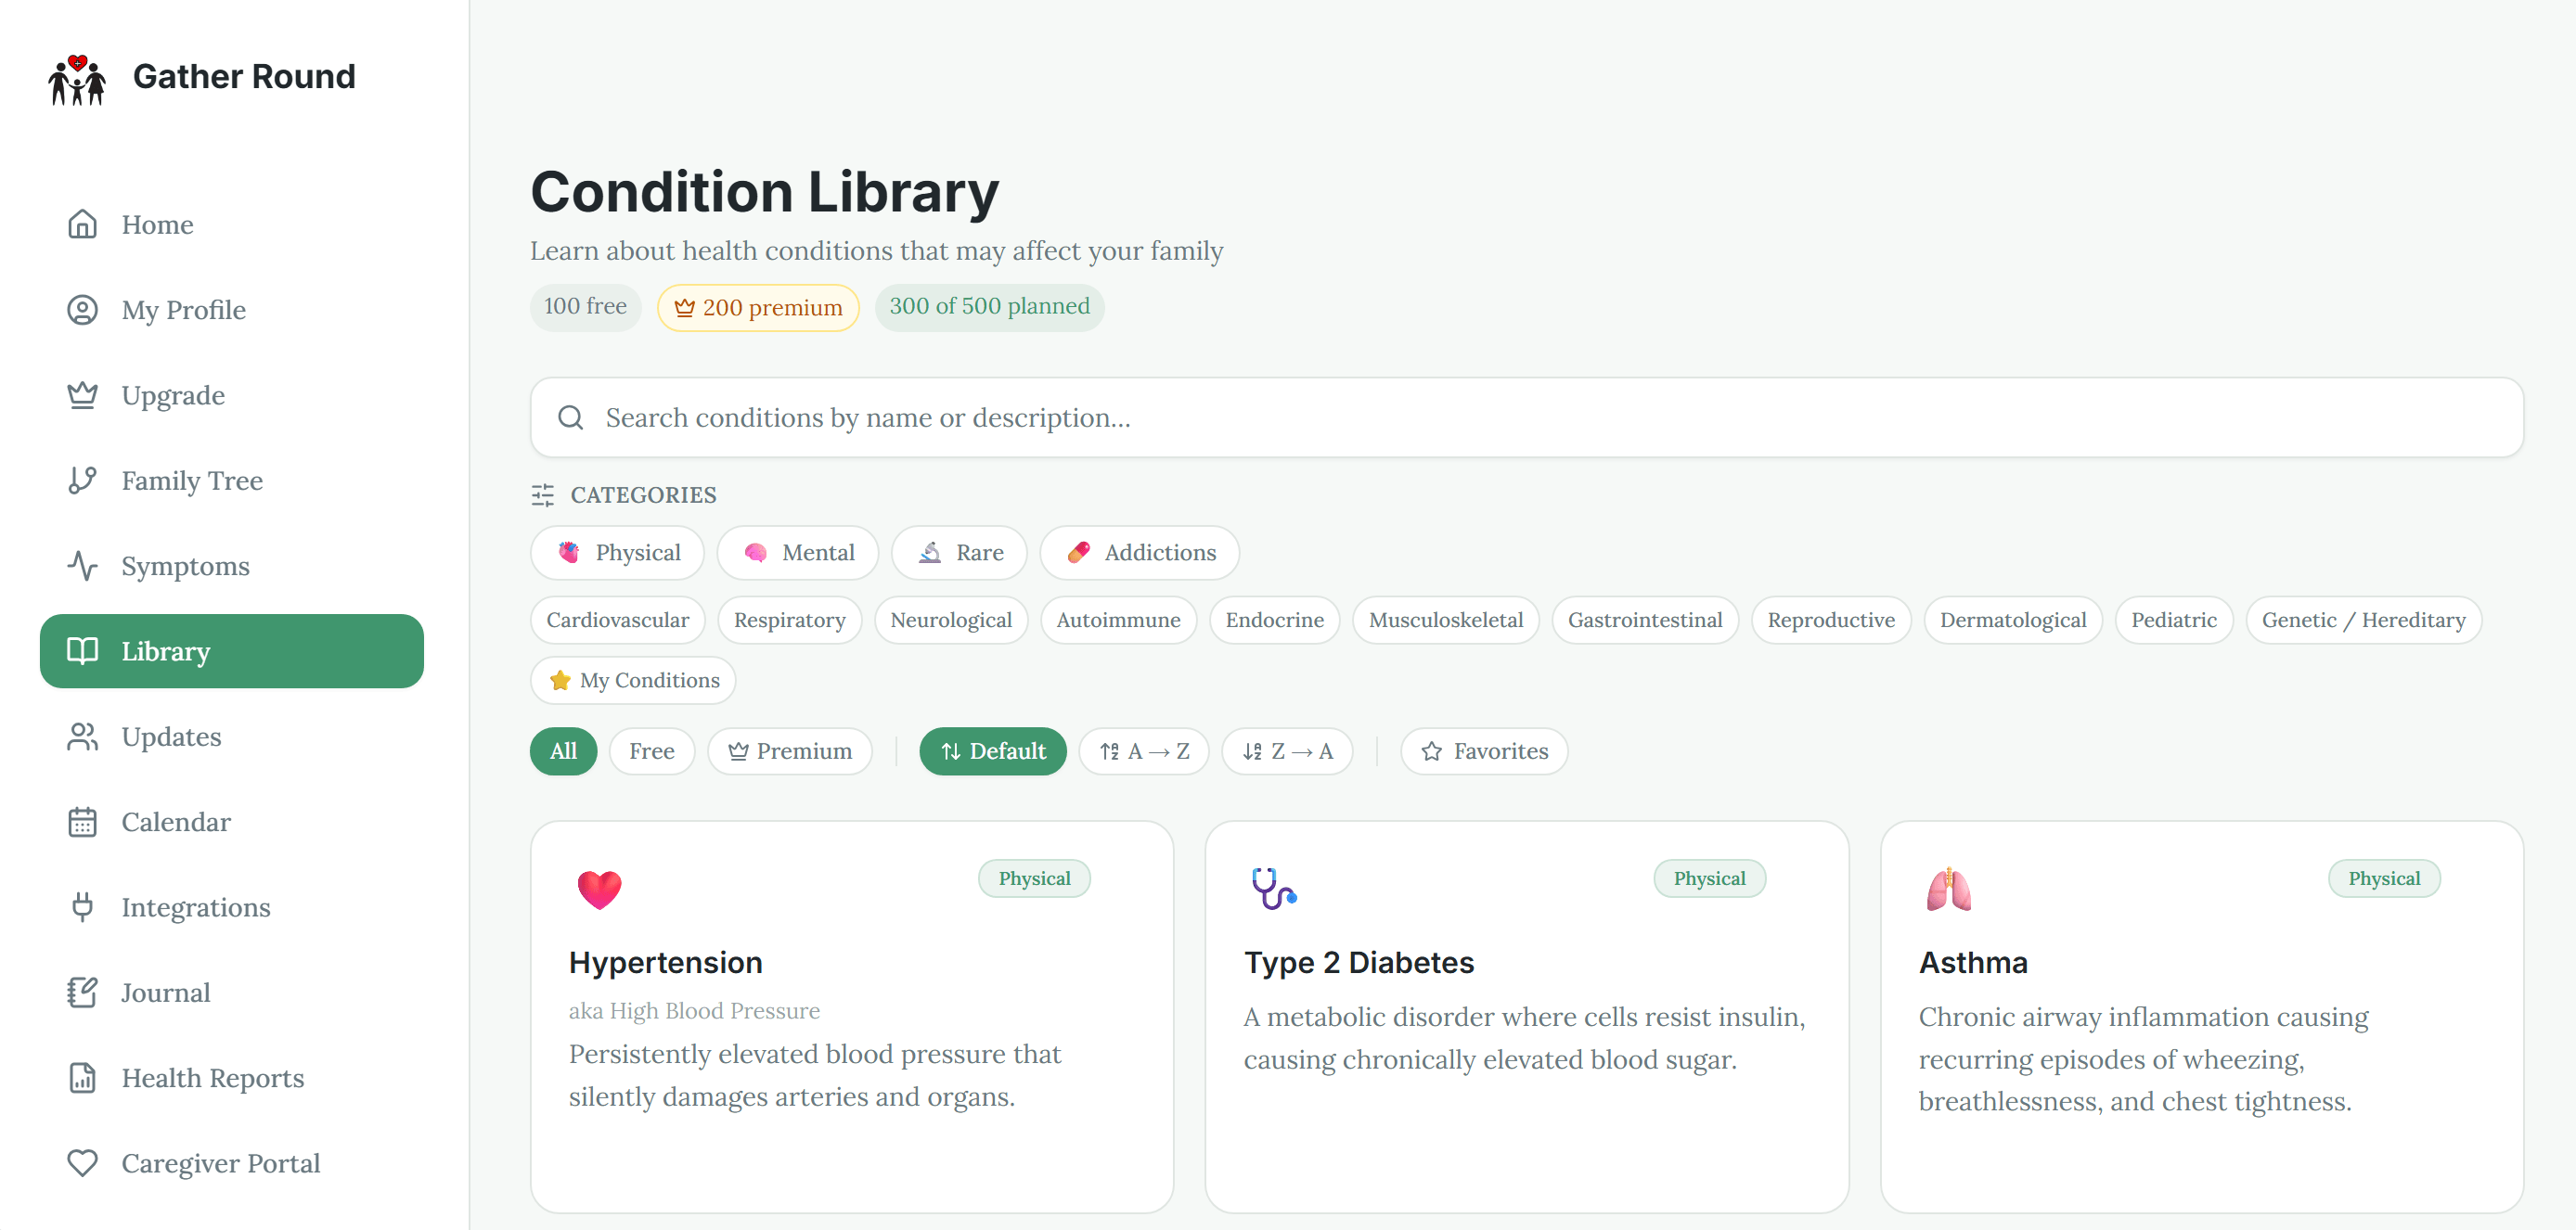
Task: Pick the Reproductive filter chip
Action: [1830, 620]
